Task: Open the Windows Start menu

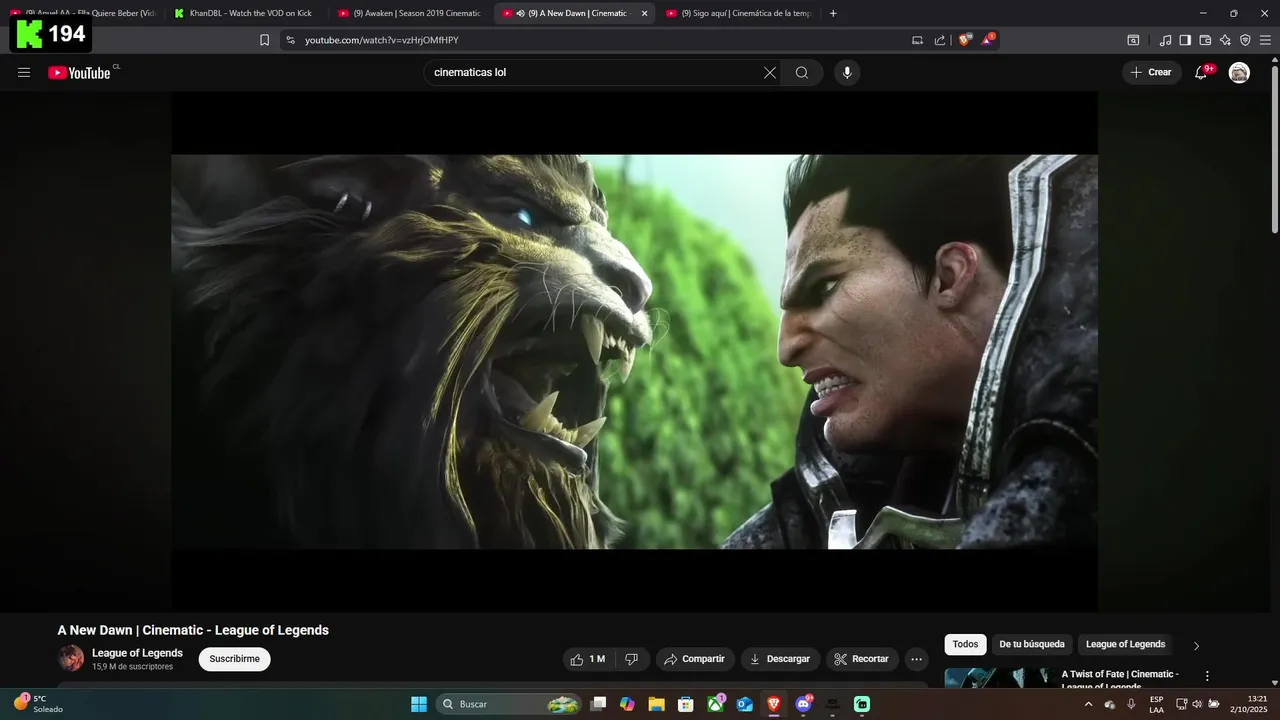Action: coord(419,704)
